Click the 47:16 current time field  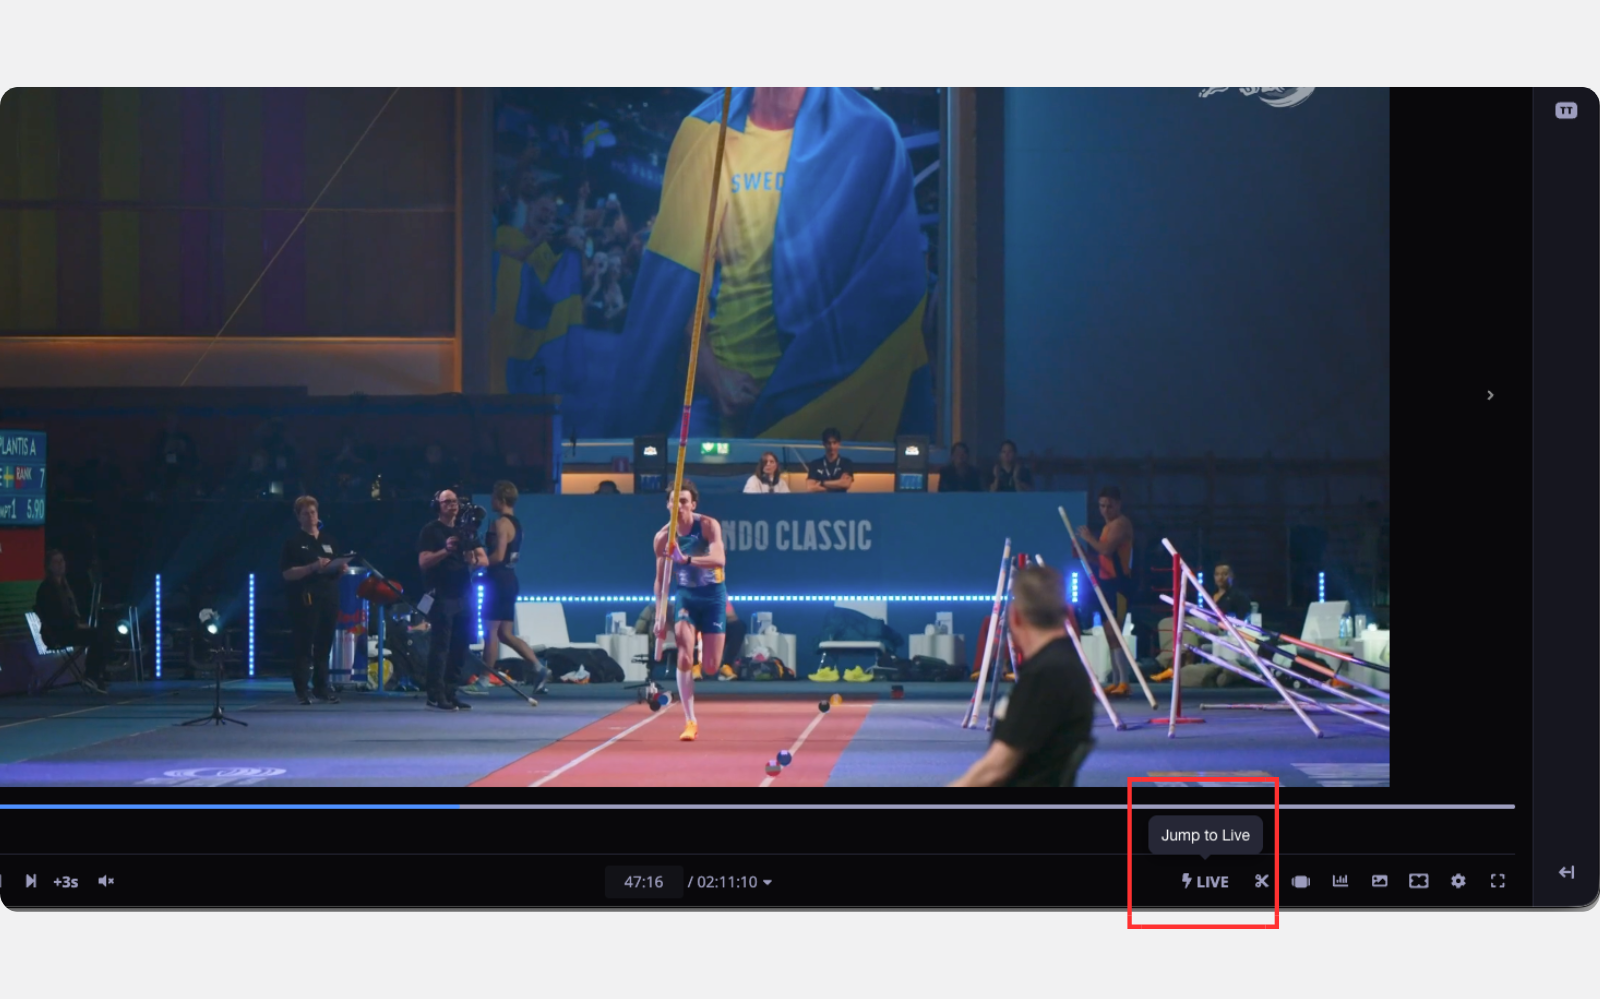[x=643, y=882]
